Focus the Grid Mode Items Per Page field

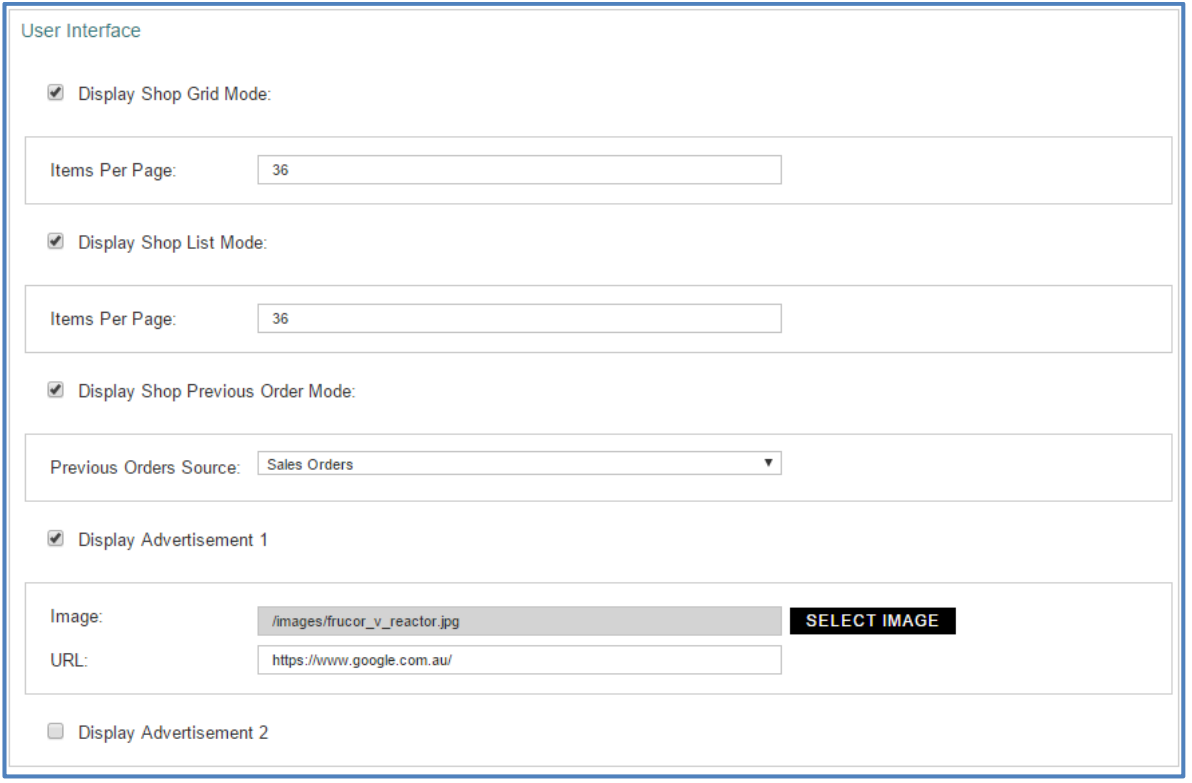pyautogui.click(x=519, y=170)
